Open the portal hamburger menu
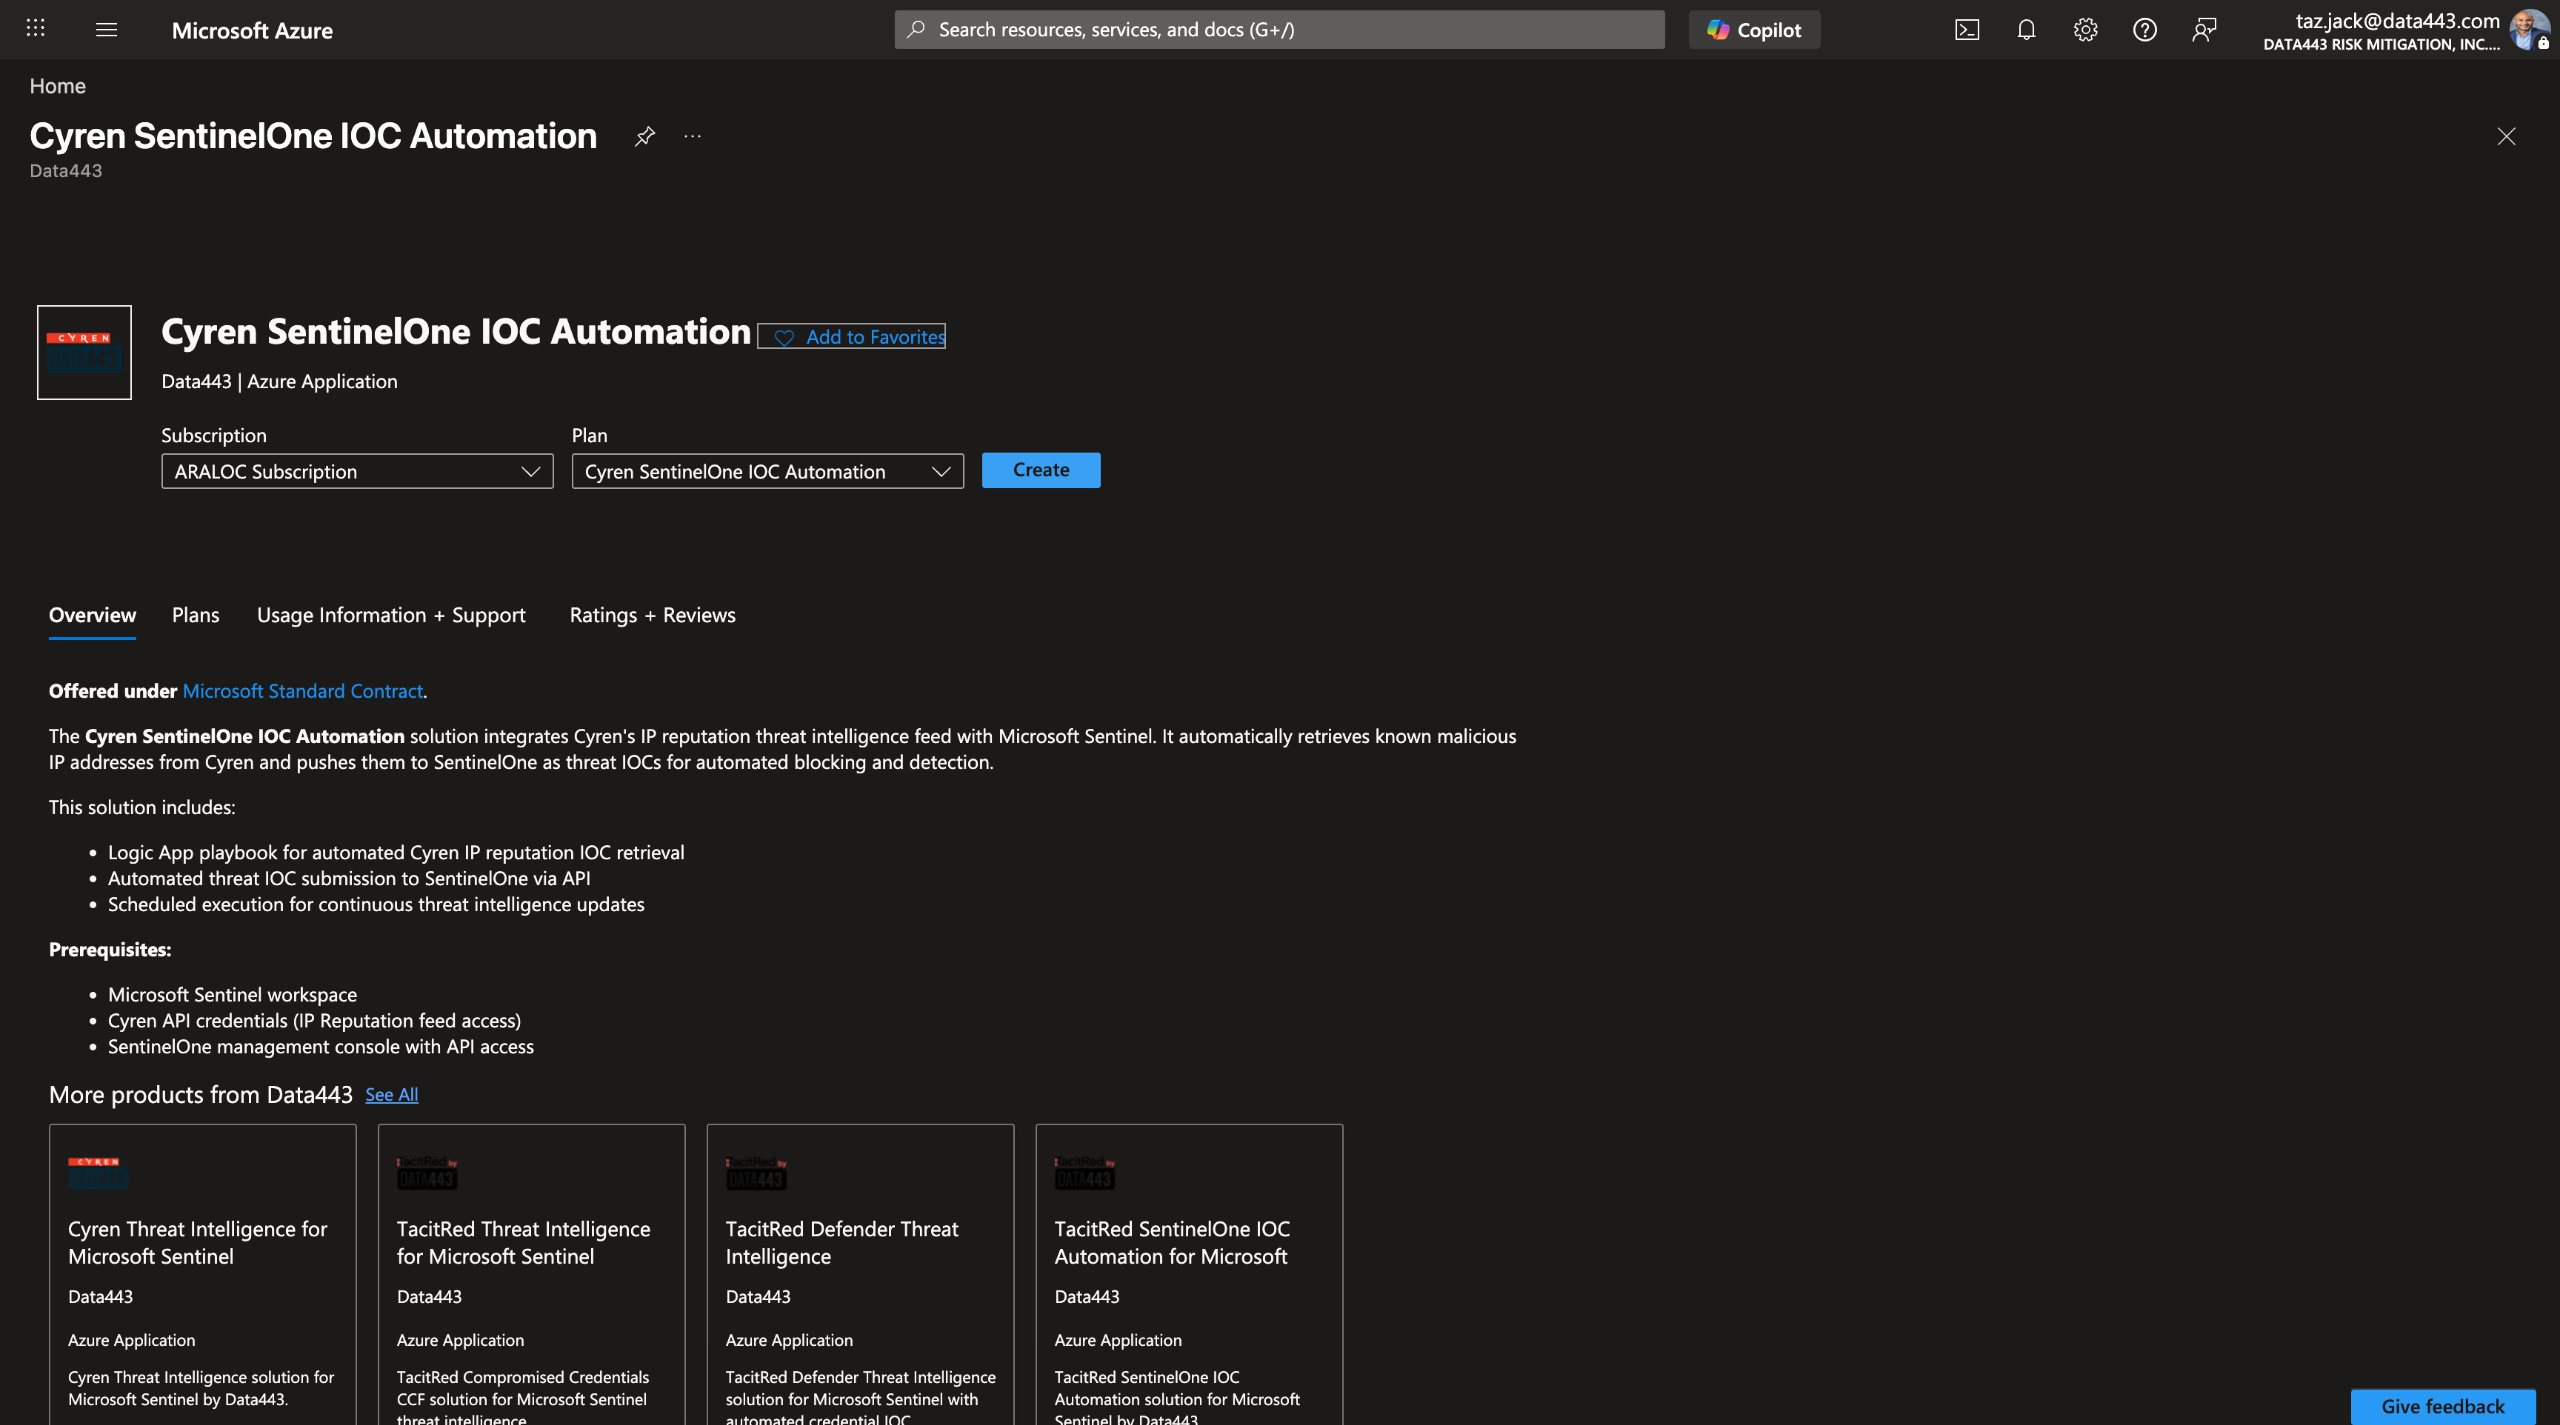Image resolution: width=2560 pixels, height=1425 pixels. (106, 29)
